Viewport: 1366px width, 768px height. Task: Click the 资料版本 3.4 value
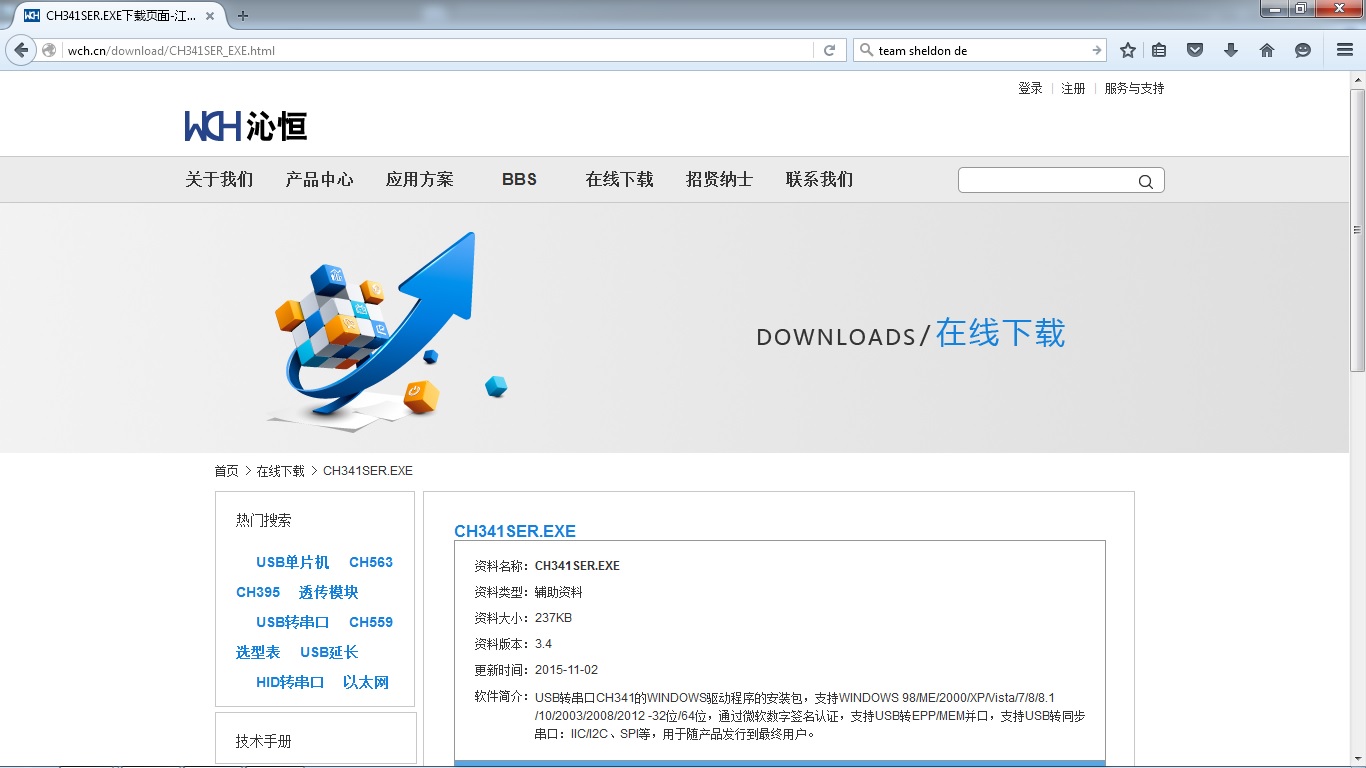click(543, 644)
